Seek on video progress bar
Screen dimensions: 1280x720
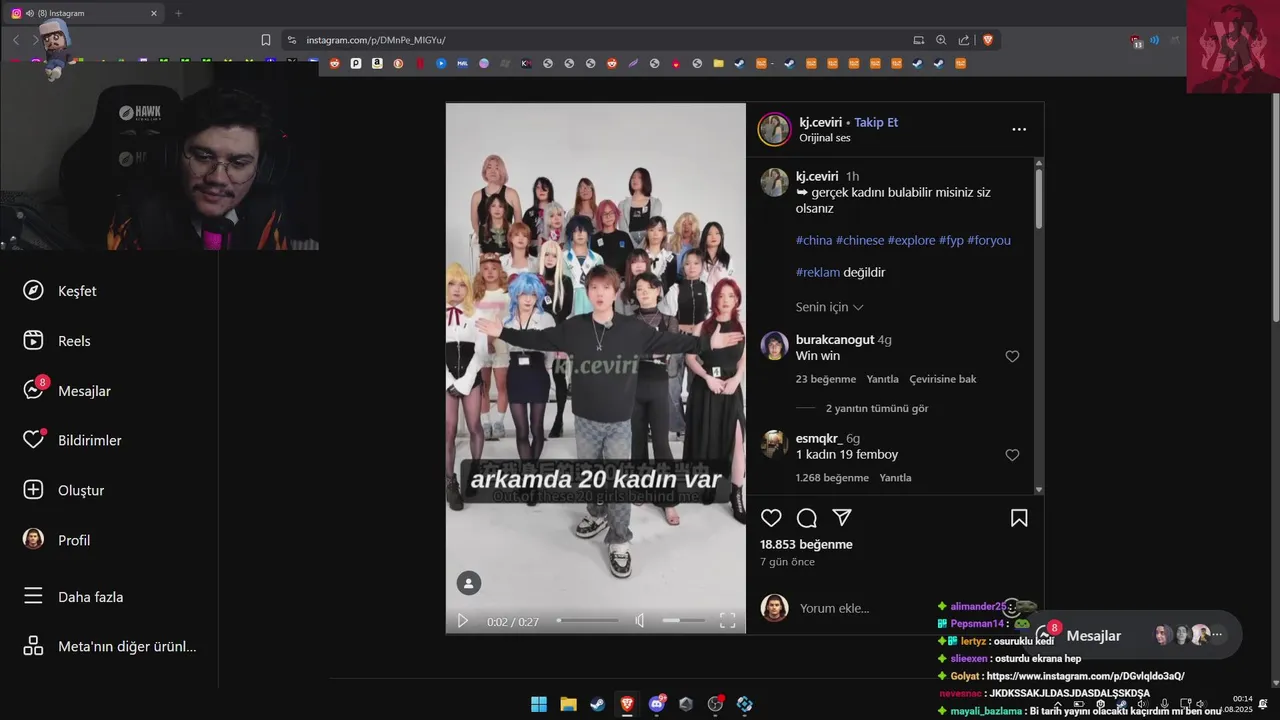[588, 621]
